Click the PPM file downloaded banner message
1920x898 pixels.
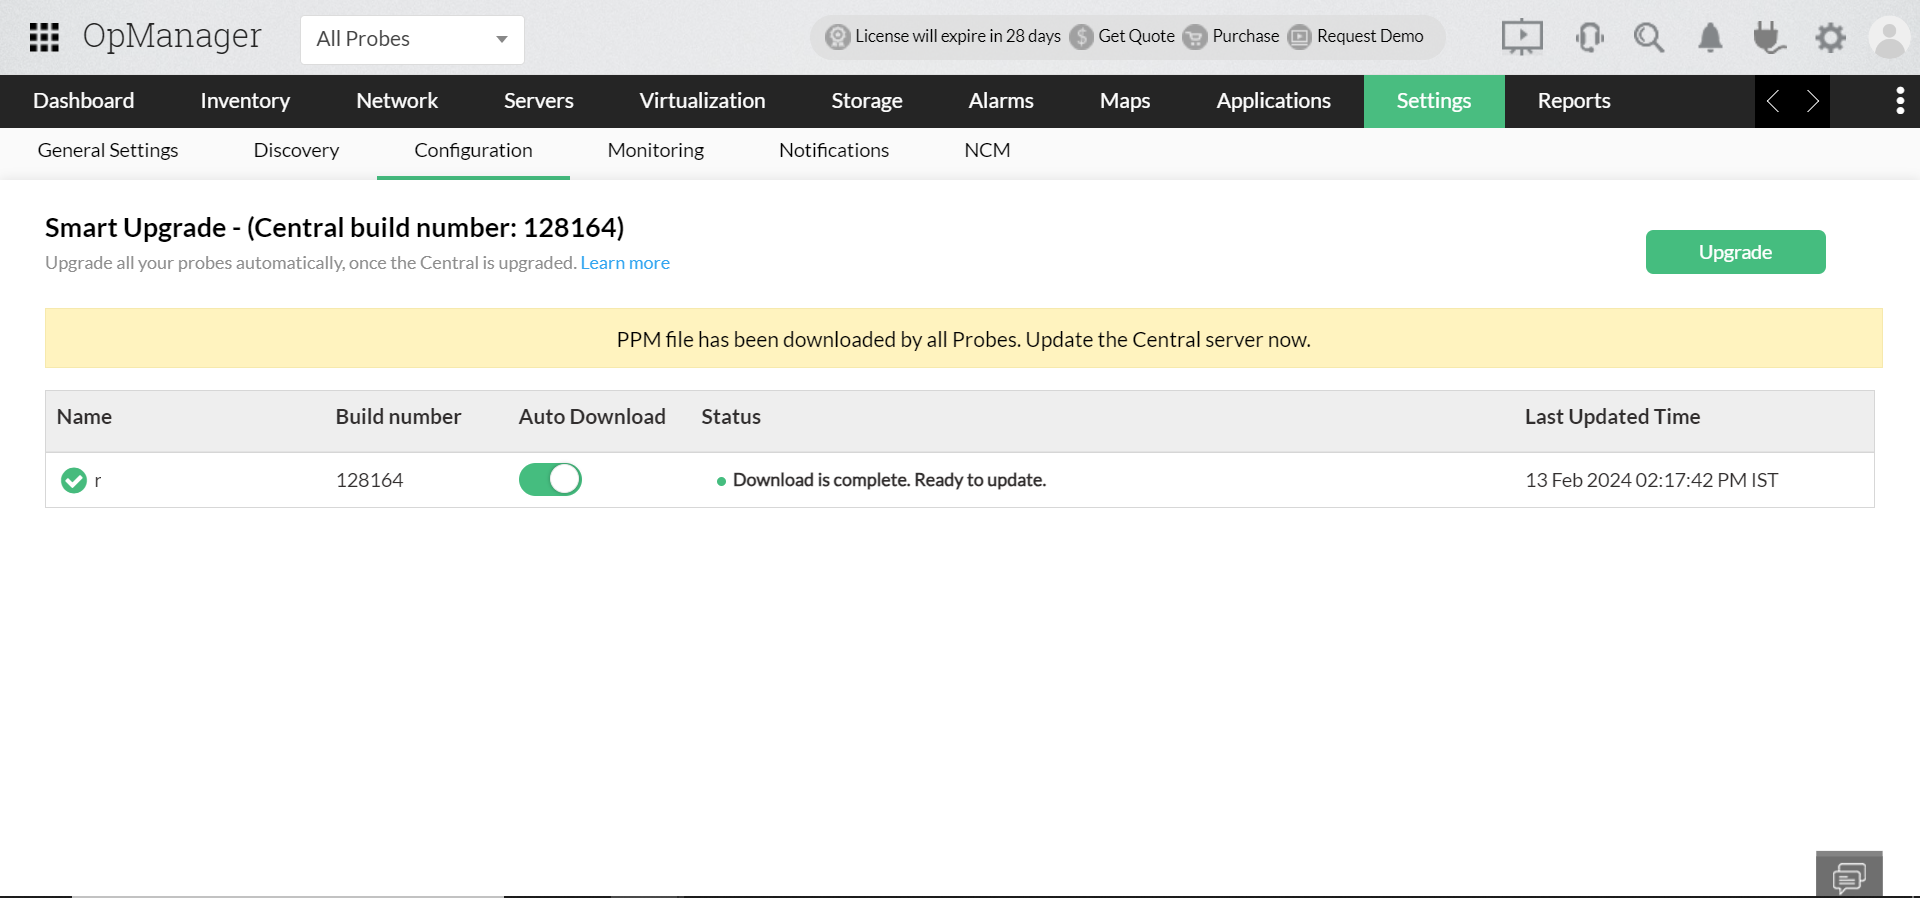coord(964,339)
